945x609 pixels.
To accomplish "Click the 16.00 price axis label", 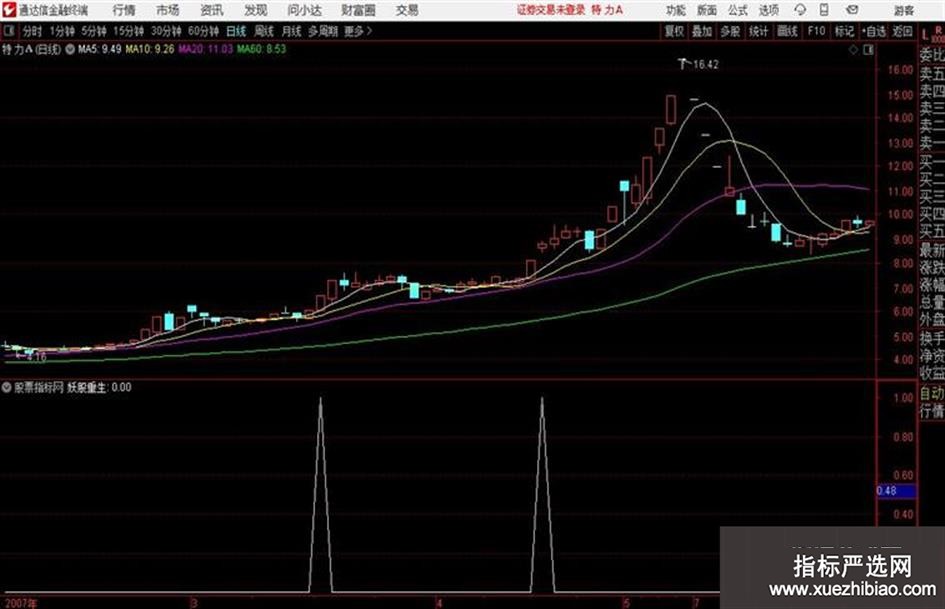I will pos(900,70).
